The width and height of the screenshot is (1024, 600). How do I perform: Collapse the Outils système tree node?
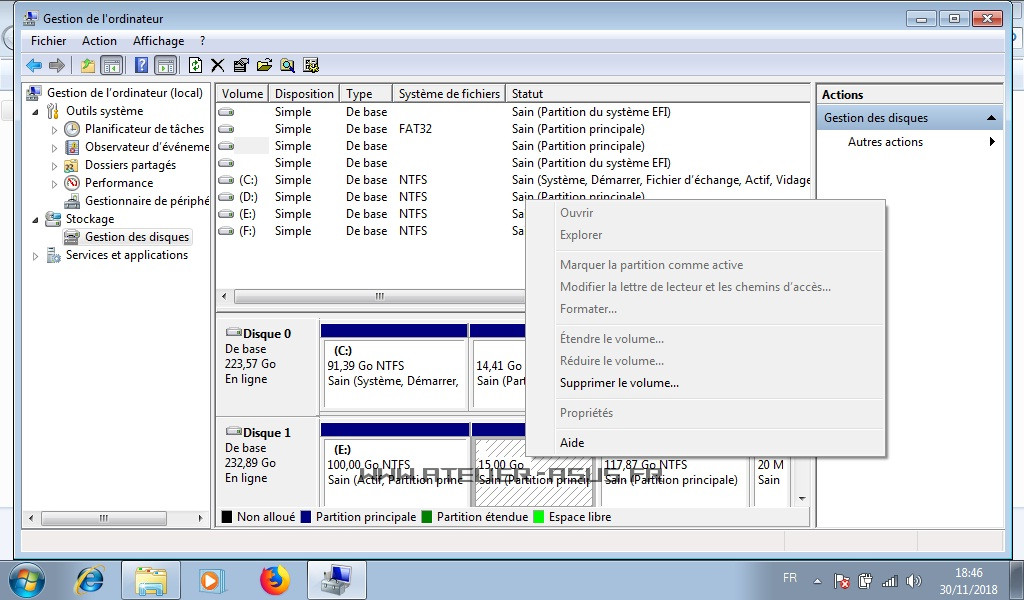(x=35, y=112)
